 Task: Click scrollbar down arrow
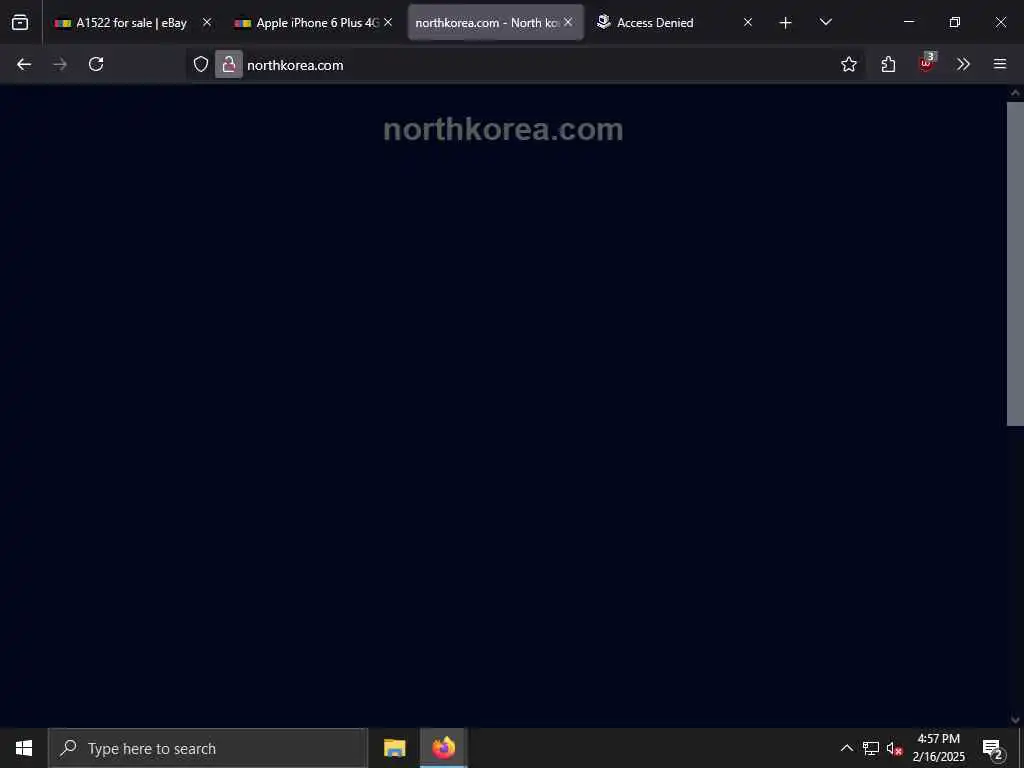pyautogui.click(x=1015, y=720)
